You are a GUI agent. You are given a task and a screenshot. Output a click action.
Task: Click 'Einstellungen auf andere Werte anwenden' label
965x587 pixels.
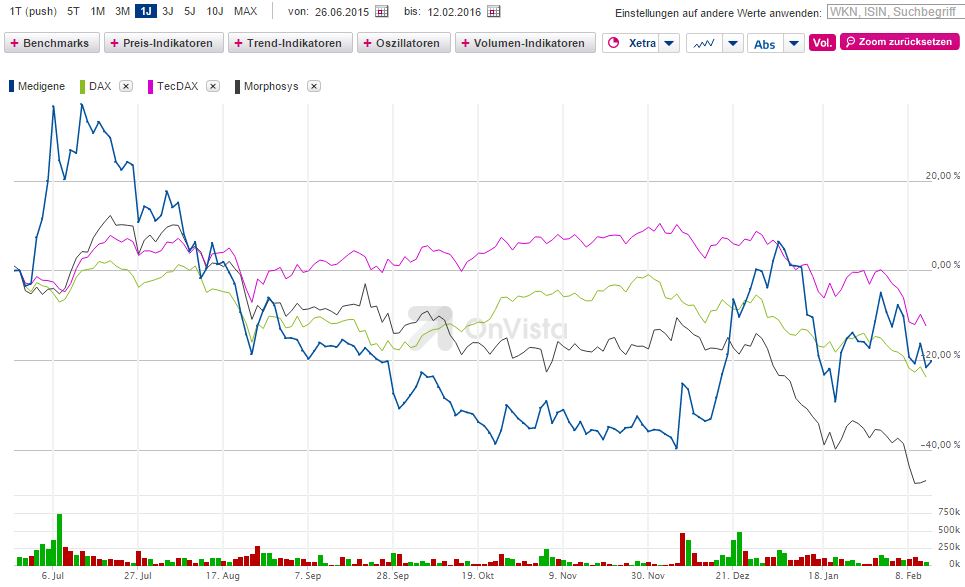718,13
